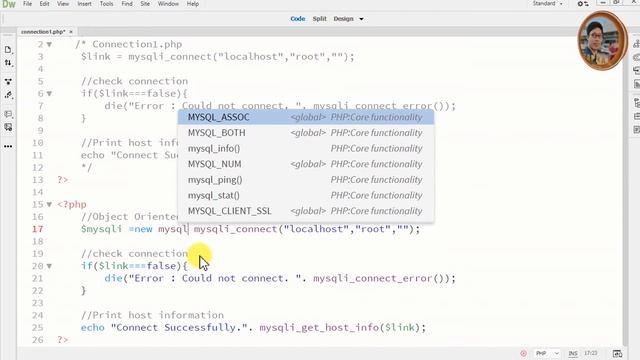The width and height of the screenshot is (640, 360).
Task: Open the Site menu
Action: [x=145, y=4]
